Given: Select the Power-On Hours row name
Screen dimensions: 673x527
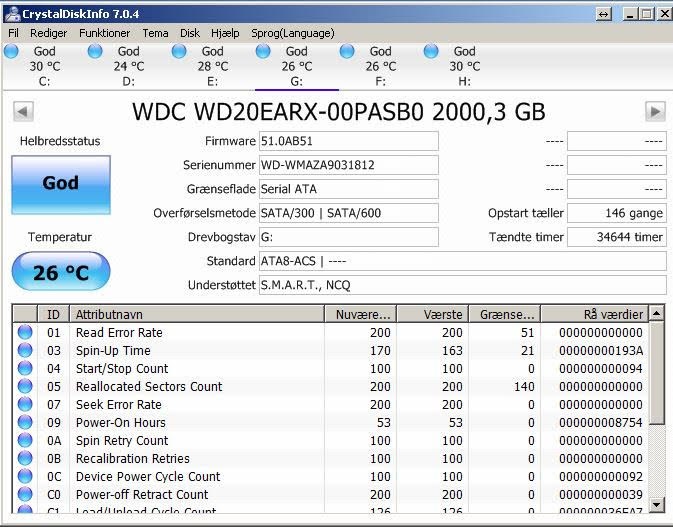Looking at the screenshot, I should (x=121, y=423).
